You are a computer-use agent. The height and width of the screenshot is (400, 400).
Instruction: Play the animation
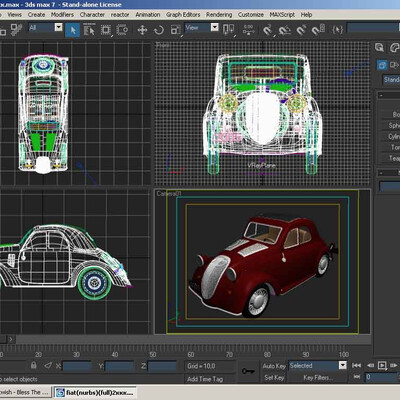pyautogui.click(x=382, y=366)
